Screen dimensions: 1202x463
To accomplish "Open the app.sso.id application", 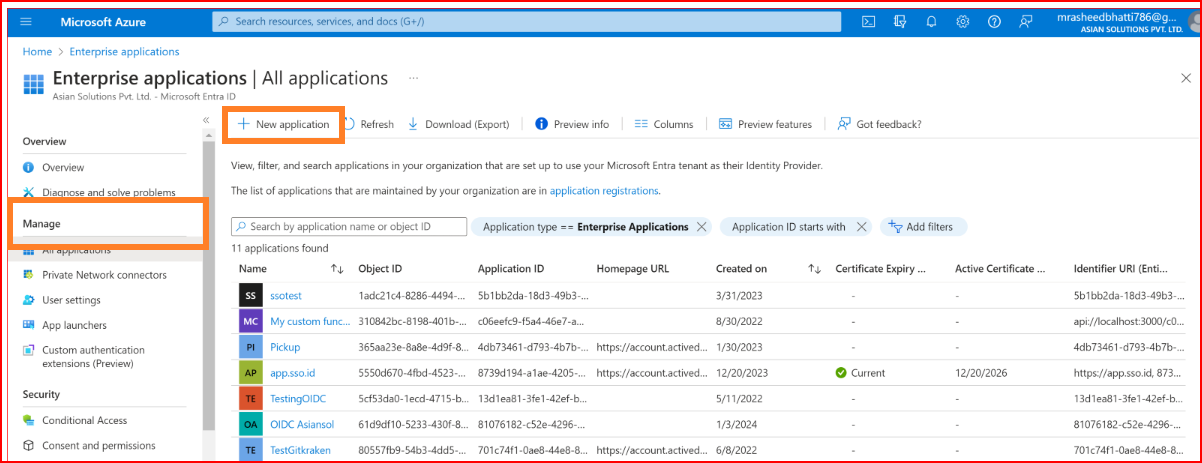I will coord(292,373).
